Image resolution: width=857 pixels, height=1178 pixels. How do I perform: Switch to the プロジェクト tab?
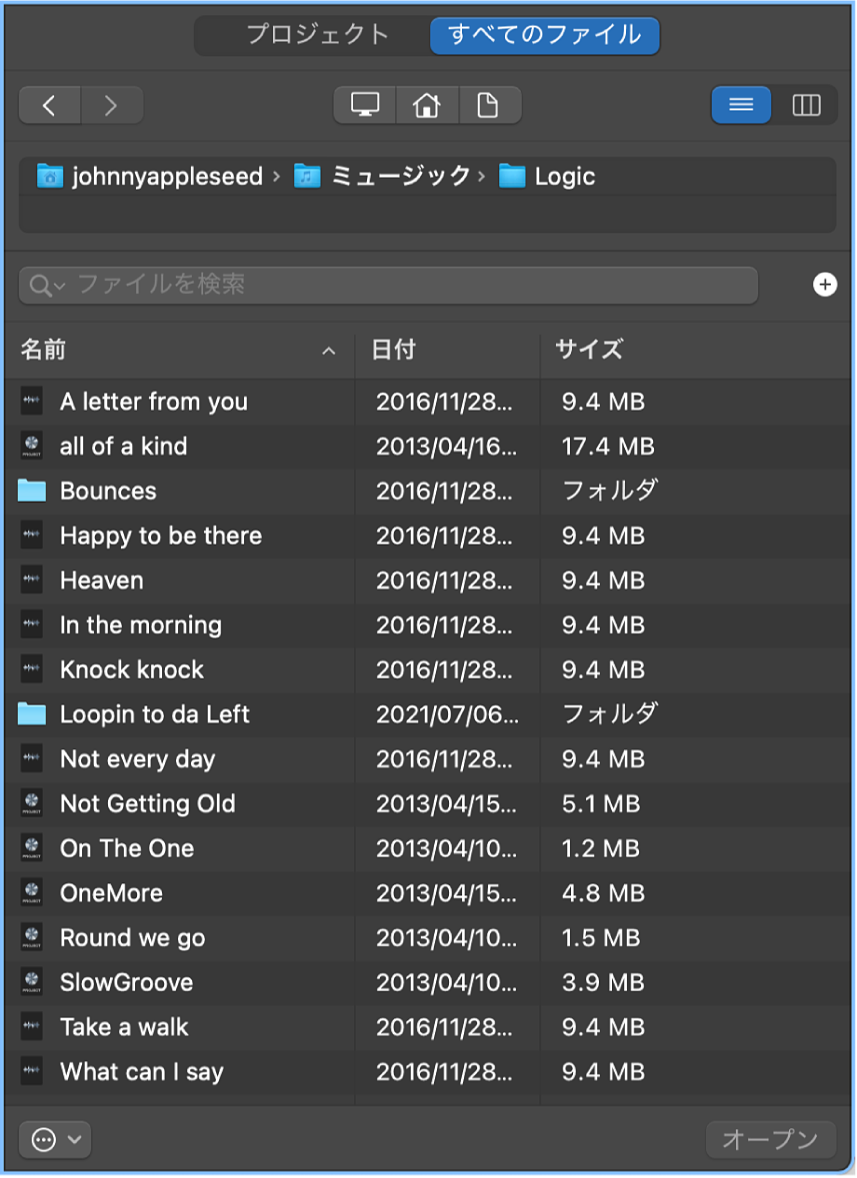click(x=319, y=35)
